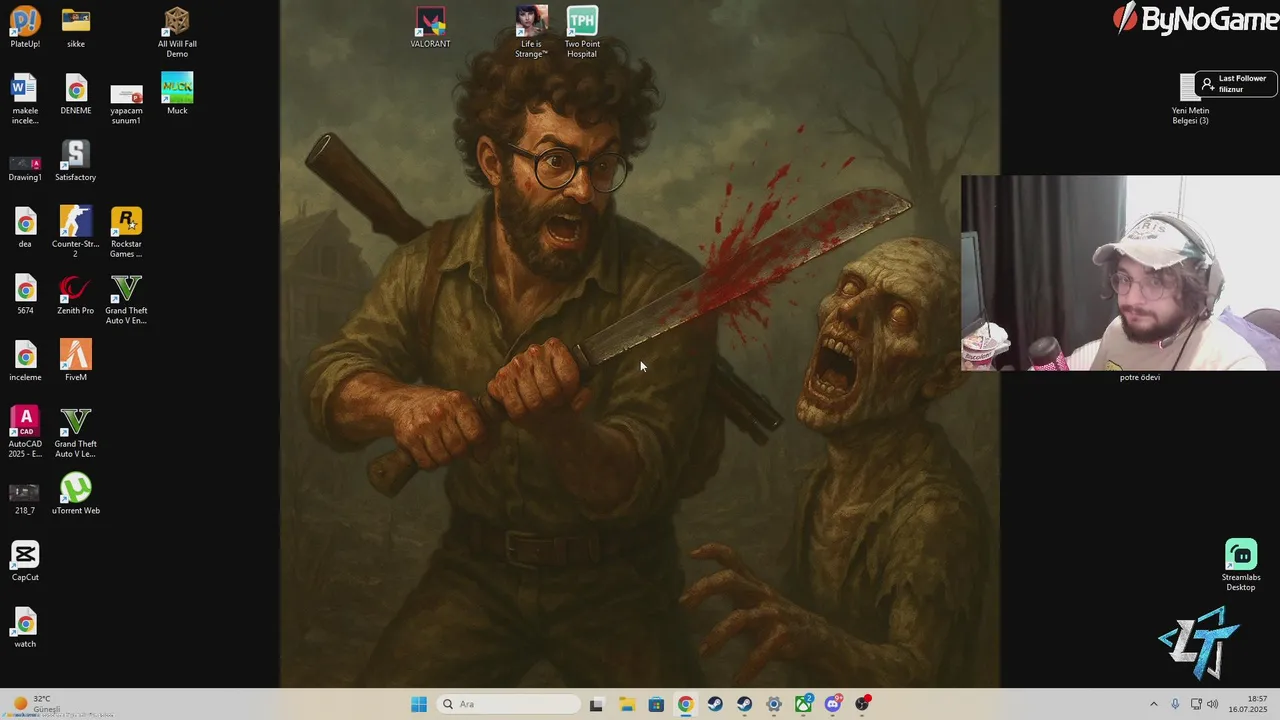Open the dea Chrome shortcut
The height and width of the screenshot is (720, 1280).
point(25,228)
